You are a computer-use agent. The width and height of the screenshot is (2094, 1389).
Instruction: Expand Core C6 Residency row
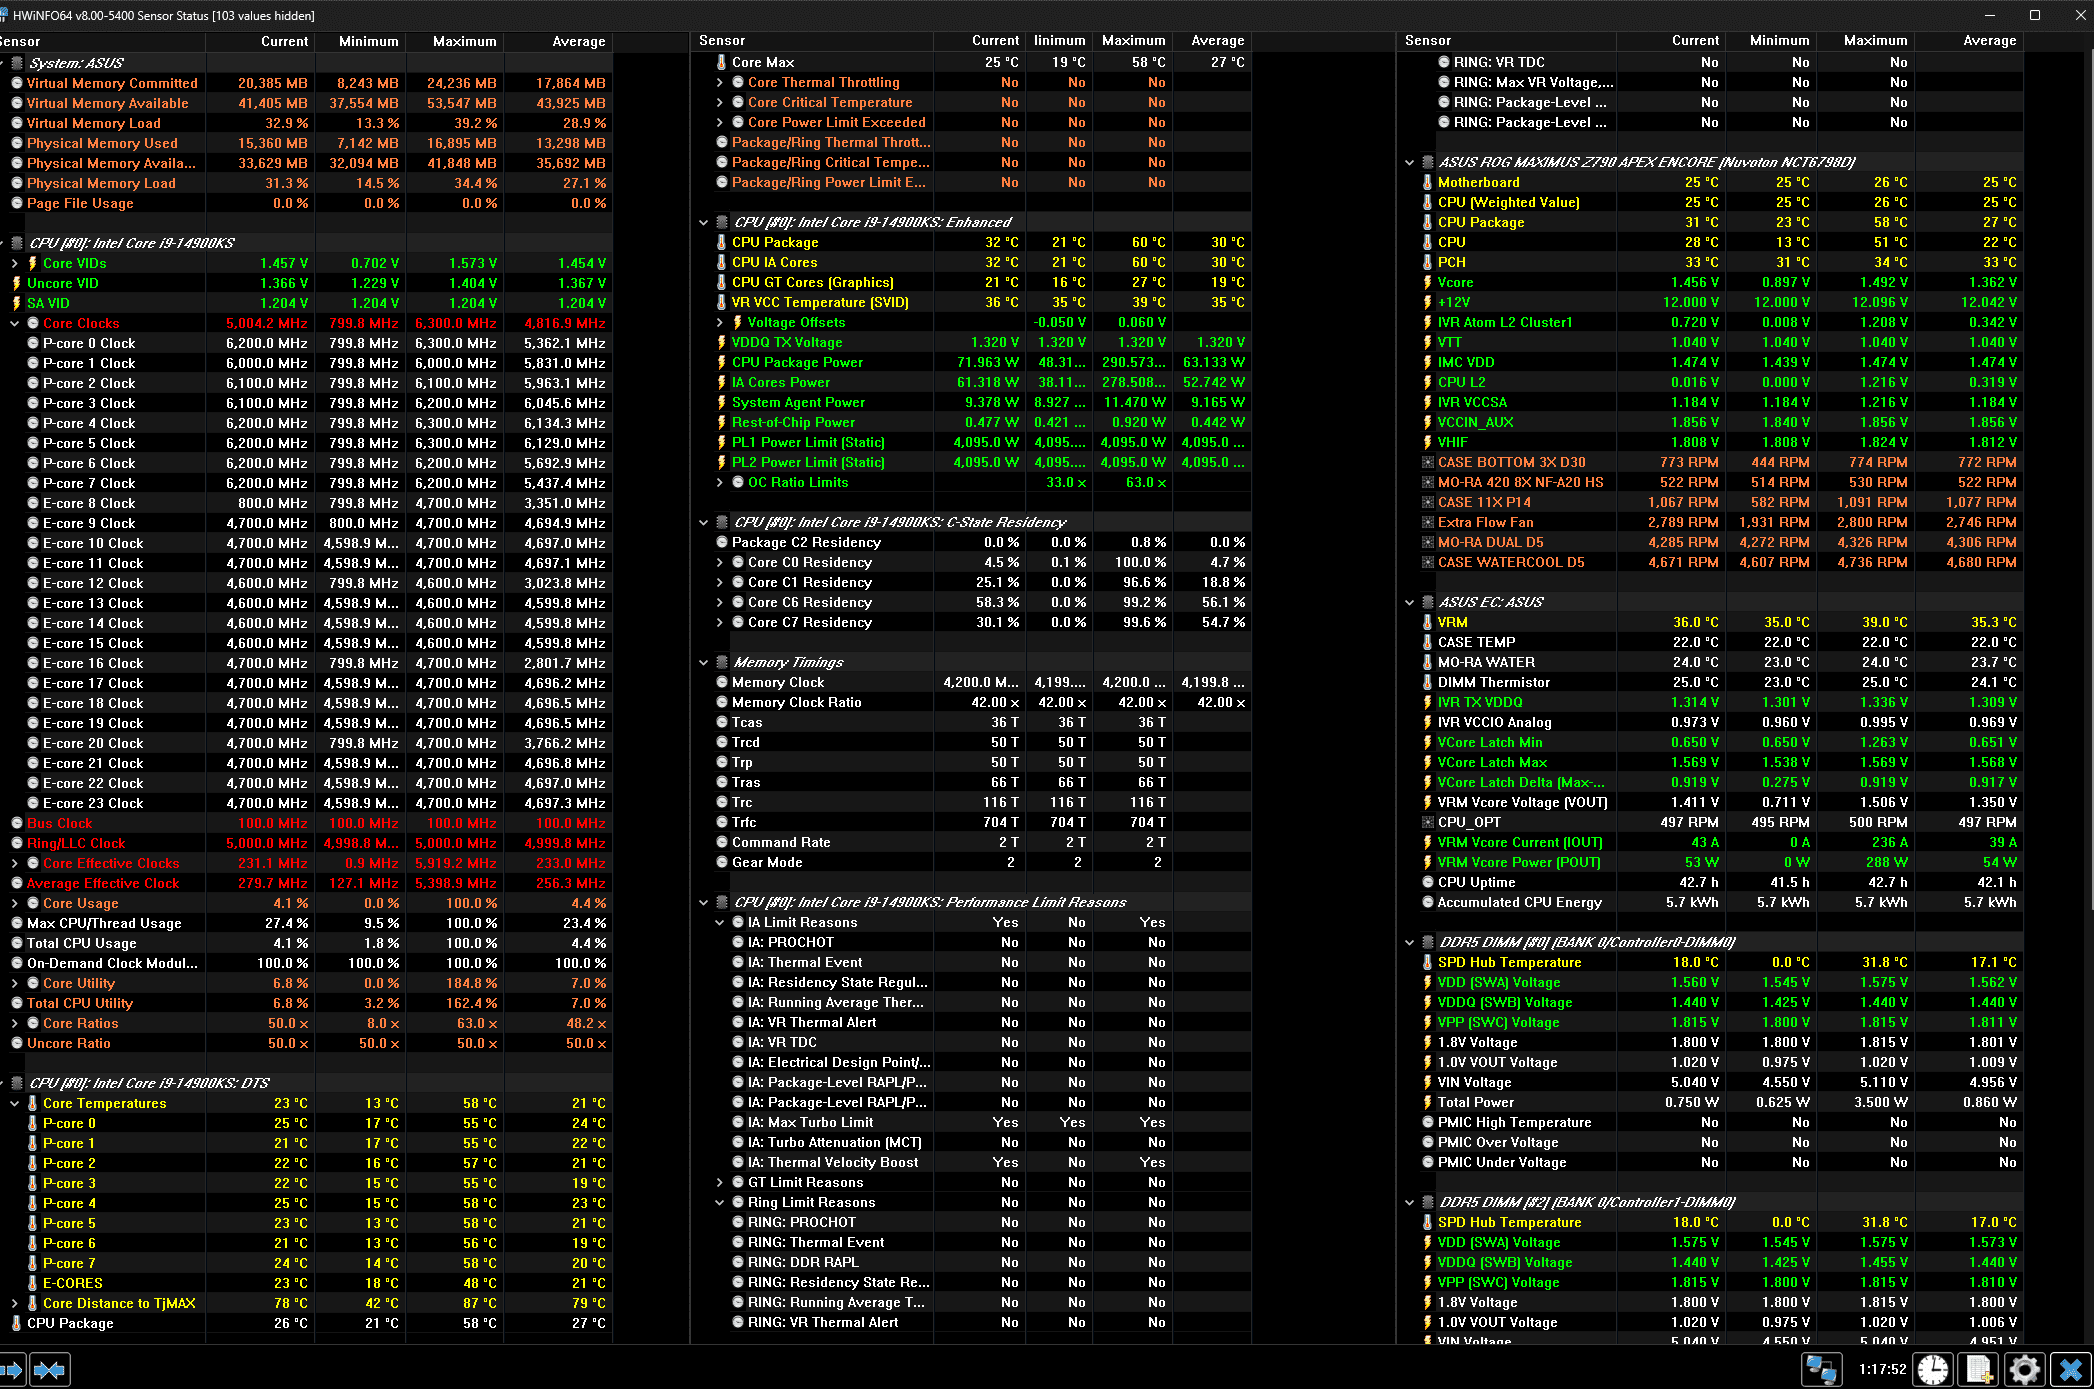(719, 602)
